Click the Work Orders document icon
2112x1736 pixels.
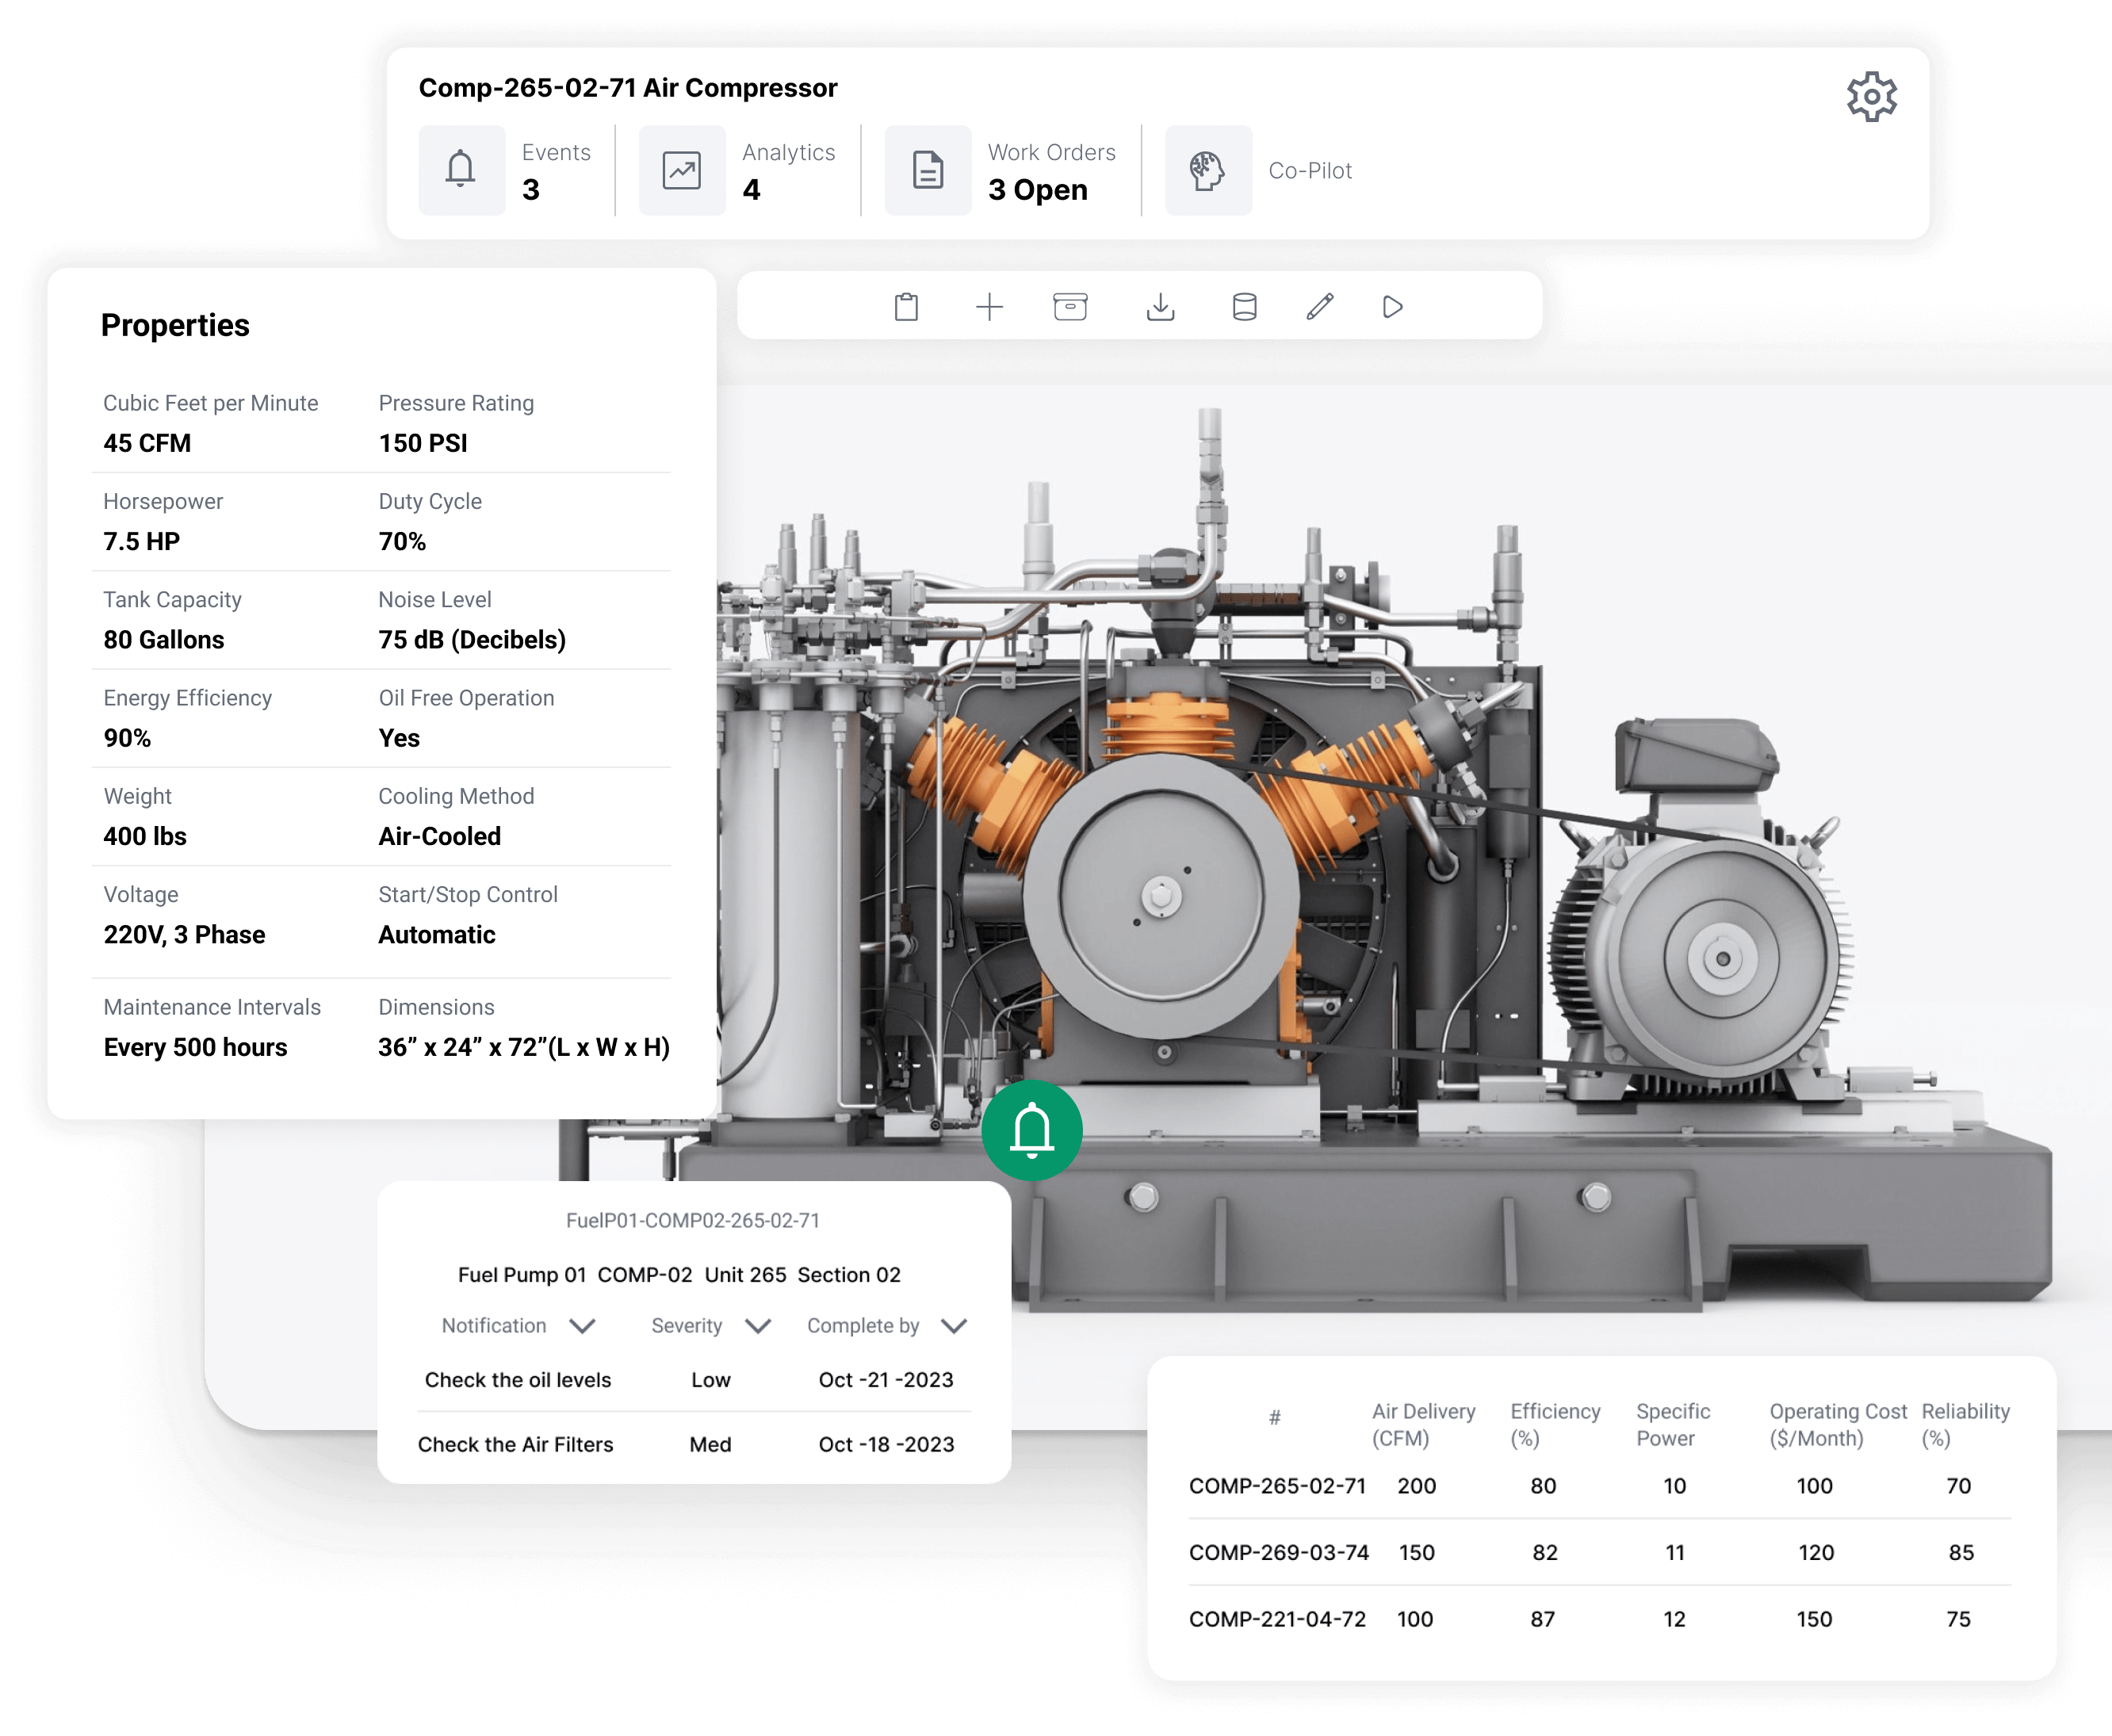pos(928,170)
